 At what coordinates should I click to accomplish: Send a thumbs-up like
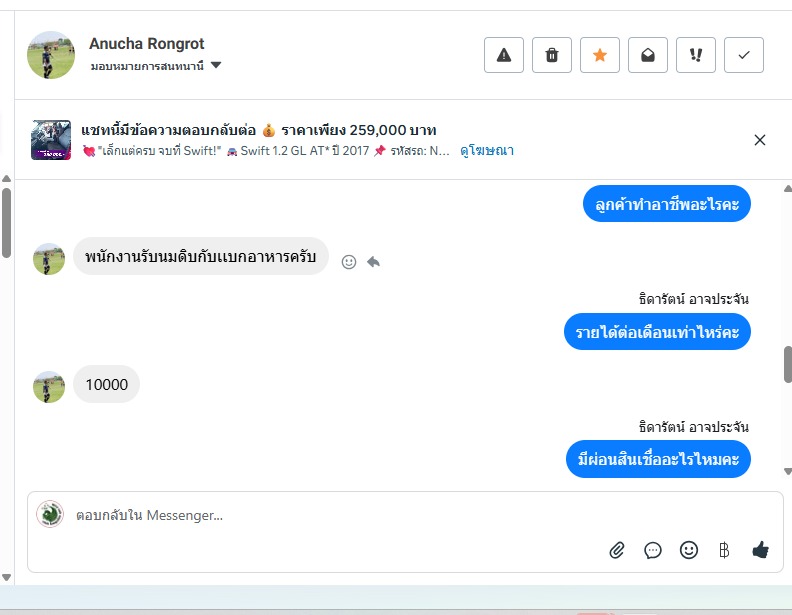[x=760, y=549]
